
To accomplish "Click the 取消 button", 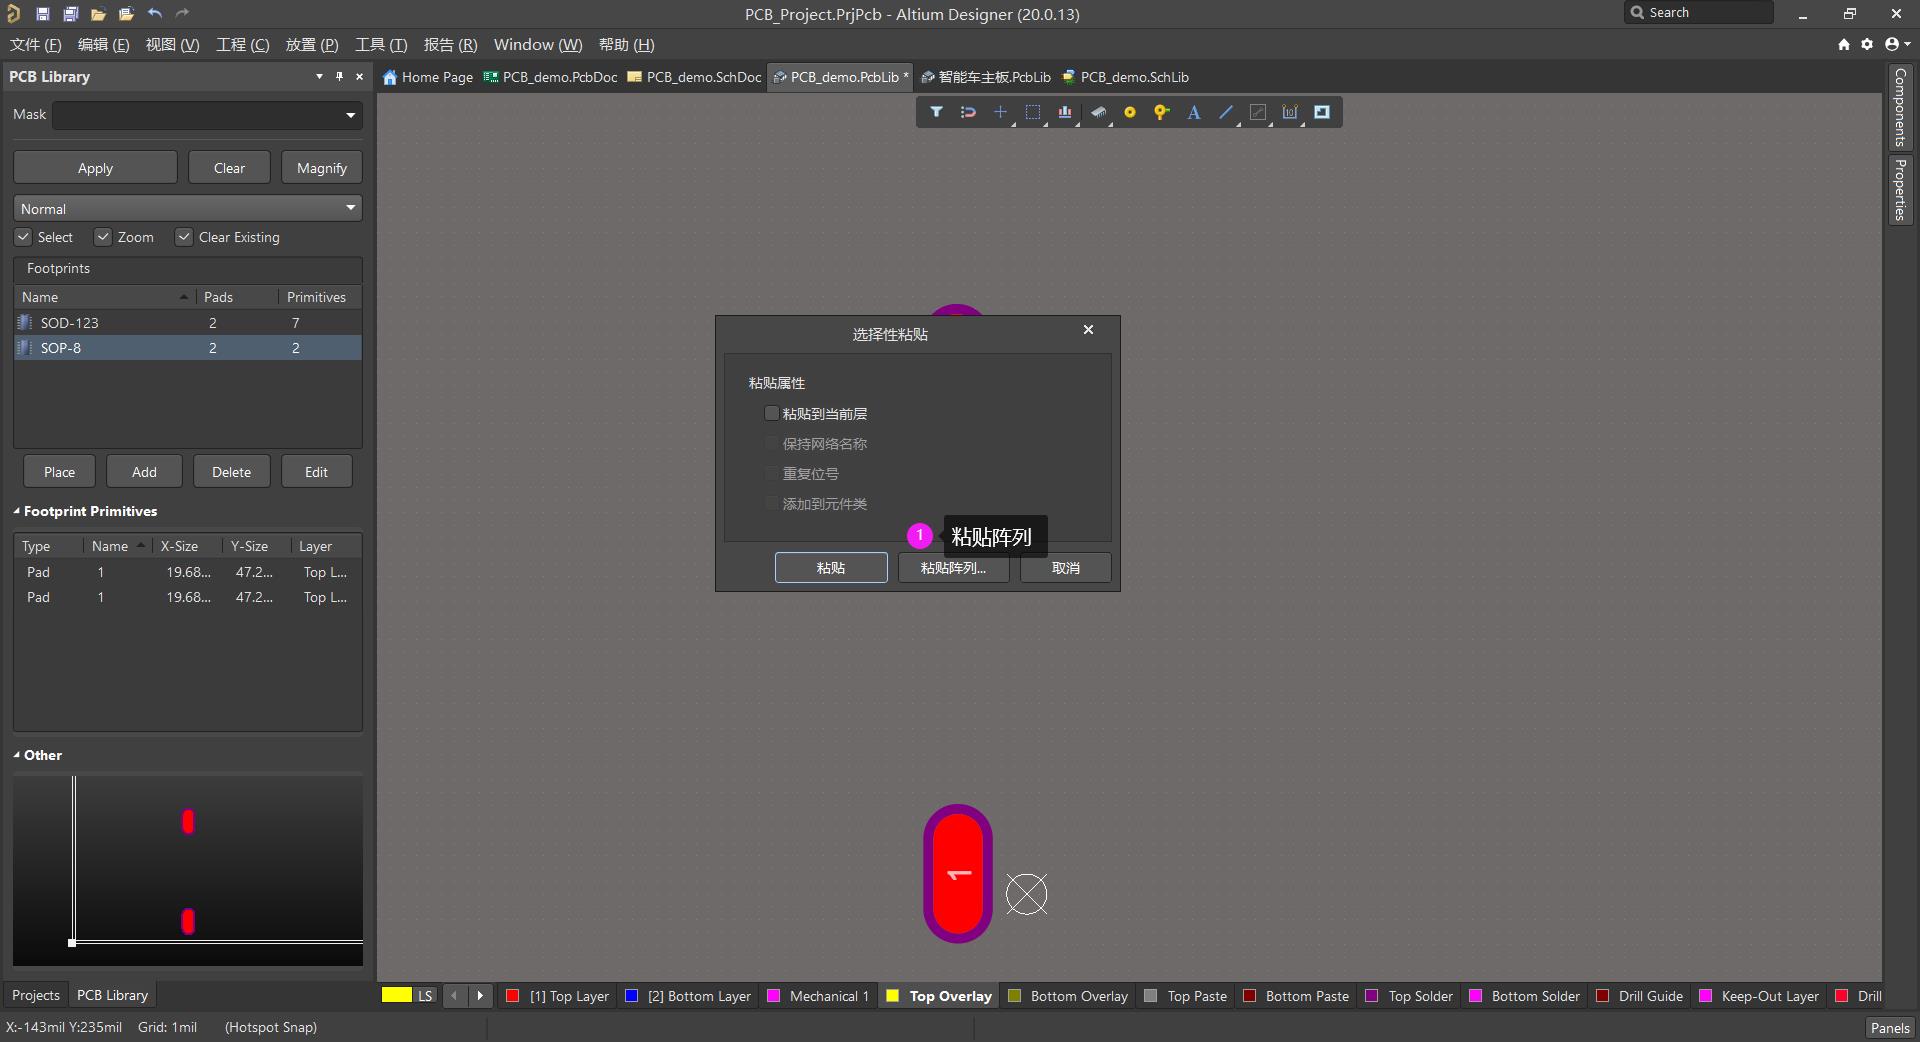I will (1066, 567).
